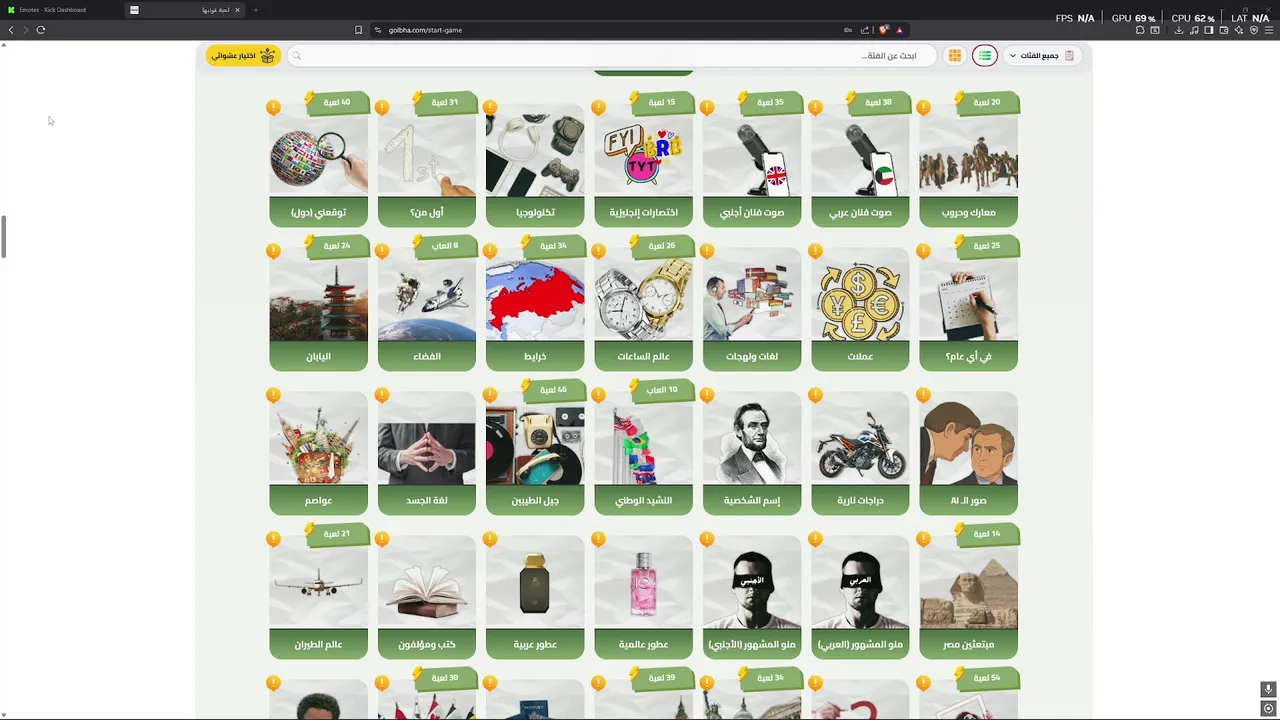This screenshot has height=720, width=1280.
Task: Select the إسم الشخصية category card
Action: click(x=752, y=452)
